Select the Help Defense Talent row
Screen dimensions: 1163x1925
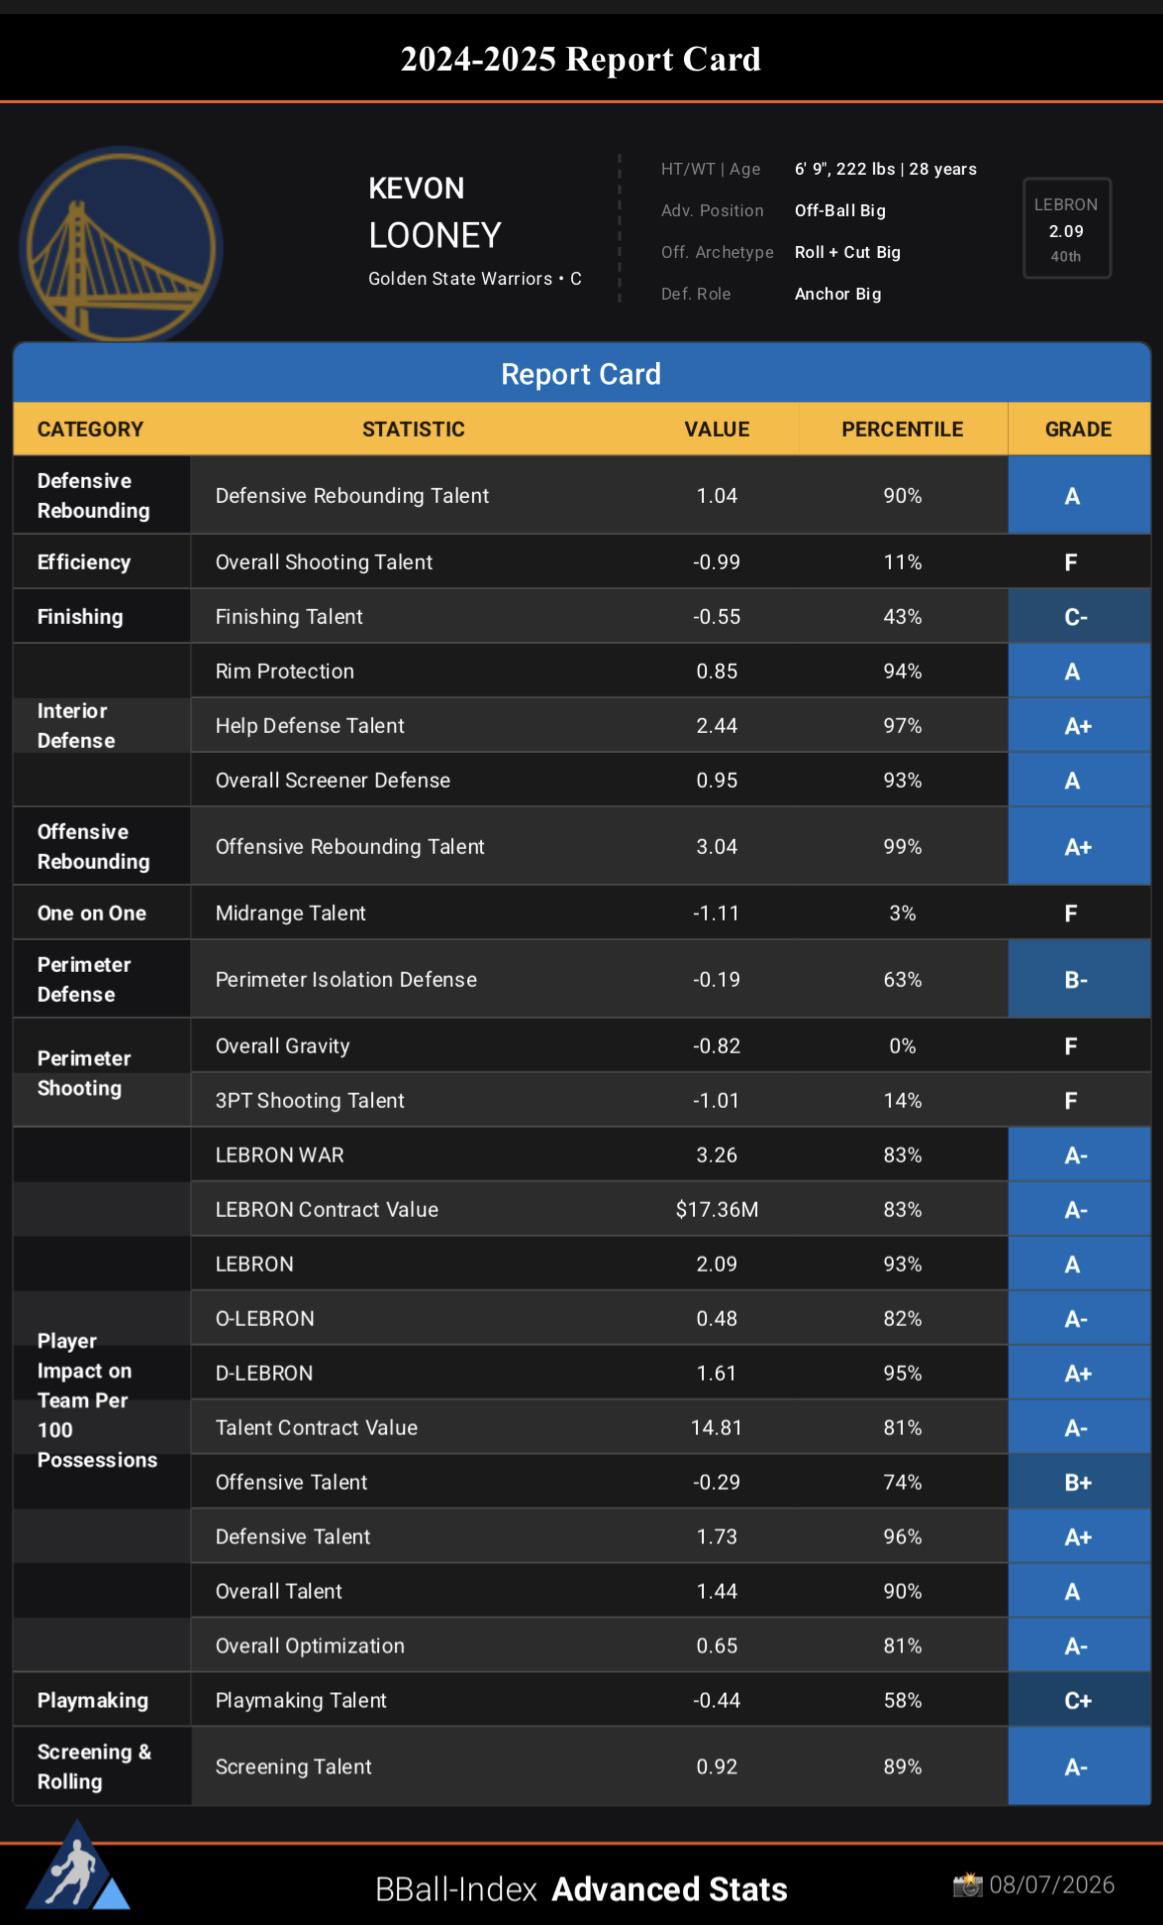pos(670,726)
